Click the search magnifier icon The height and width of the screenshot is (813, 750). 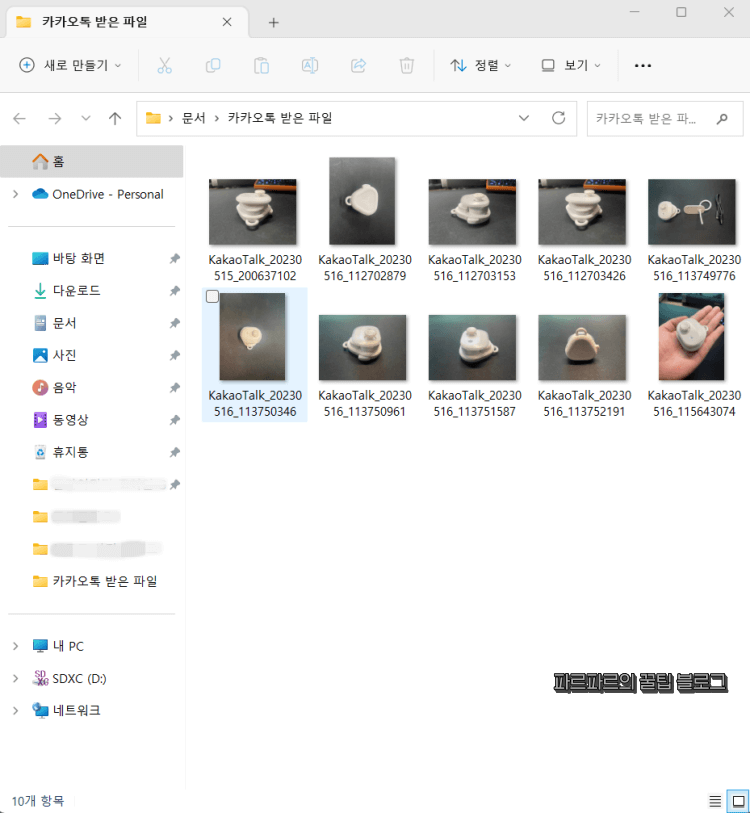722,119
